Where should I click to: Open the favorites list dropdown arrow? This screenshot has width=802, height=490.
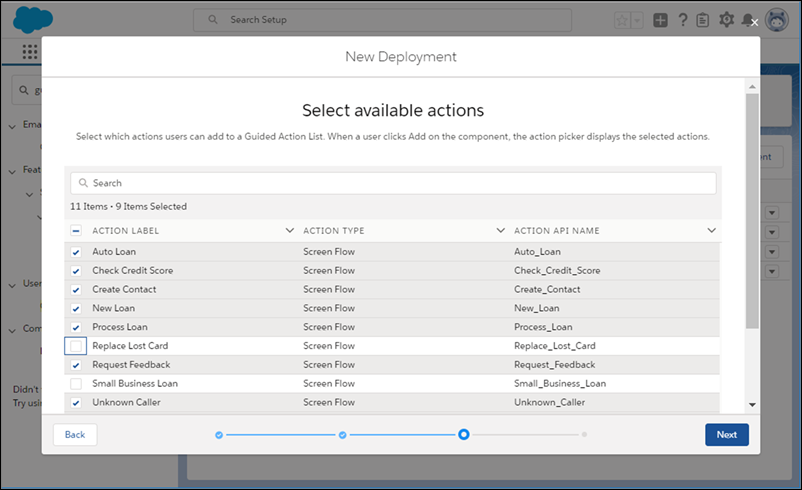pos(637,20)
